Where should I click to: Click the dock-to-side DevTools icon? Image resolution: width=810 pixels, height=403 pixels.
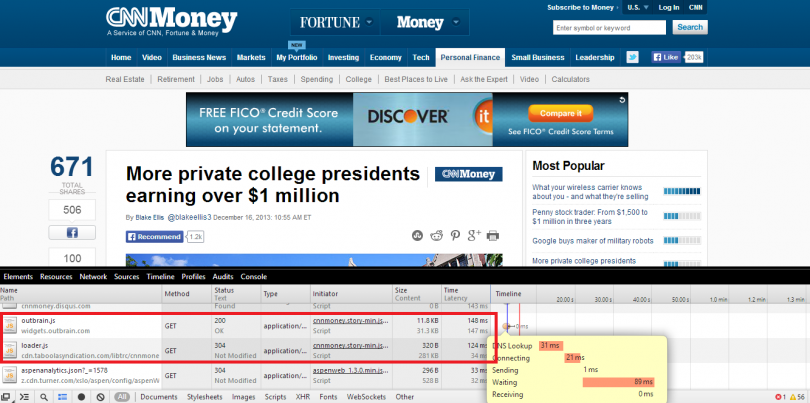[x=6, y=397]
